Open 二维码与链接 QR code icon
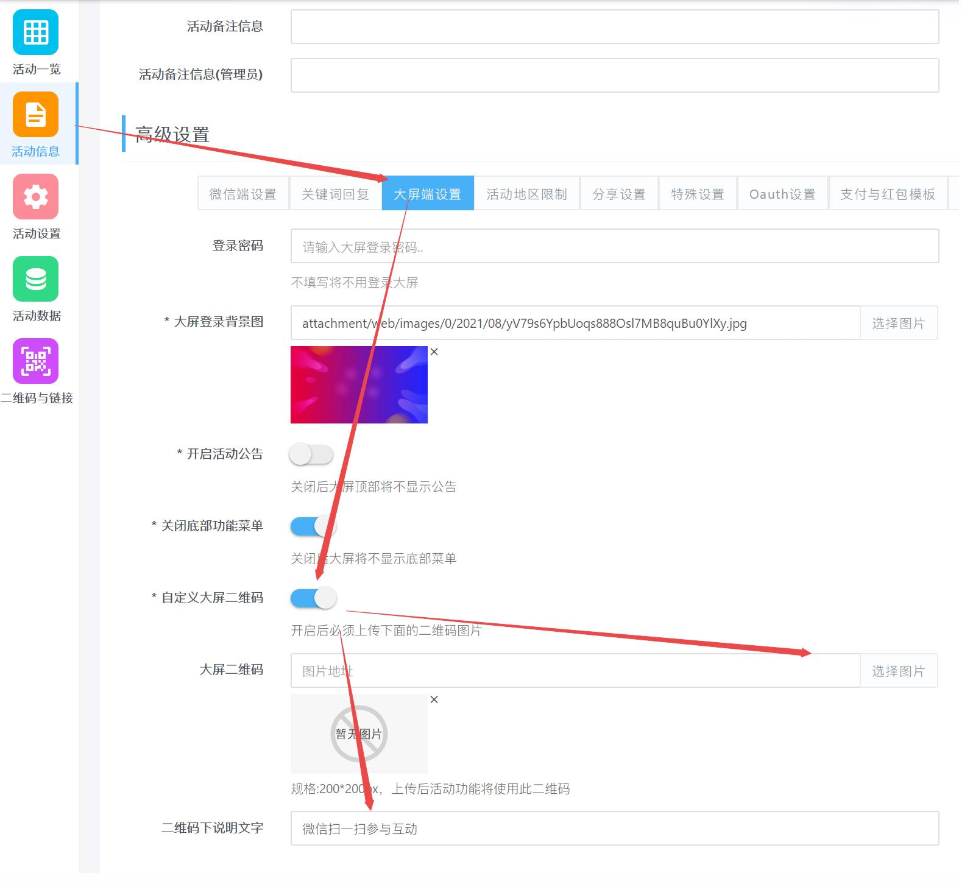This screenshot has width=961, height=886. 36,361
